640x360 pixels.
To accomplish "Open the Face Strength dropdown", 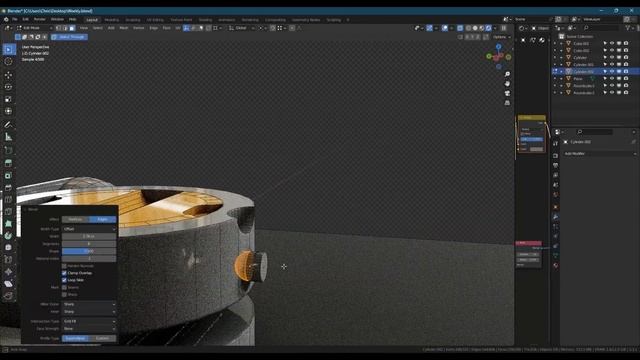I will pos(89,329).
